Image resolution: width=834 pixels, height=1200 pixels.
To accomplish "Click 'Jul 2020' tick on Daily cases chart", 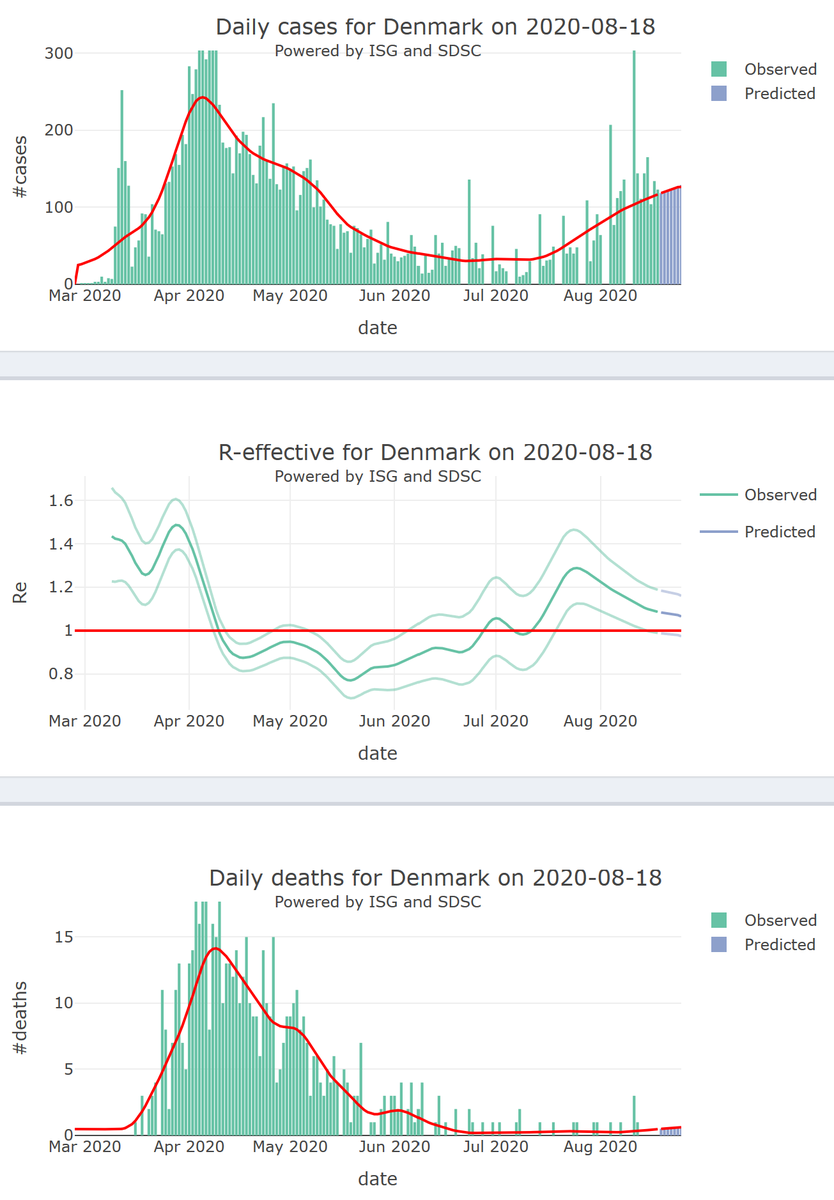I will click(495, 296).
